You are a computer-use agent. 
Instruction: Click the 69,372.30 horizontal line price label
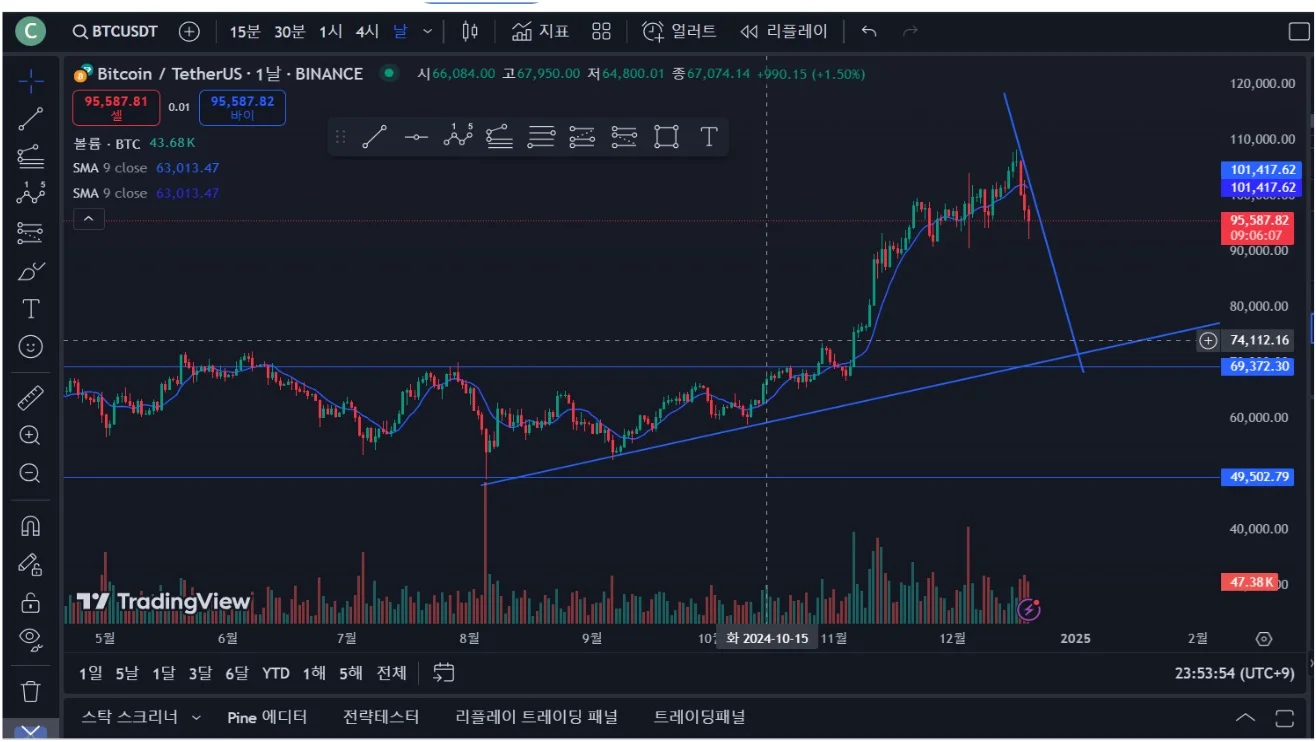point(1258,367)
